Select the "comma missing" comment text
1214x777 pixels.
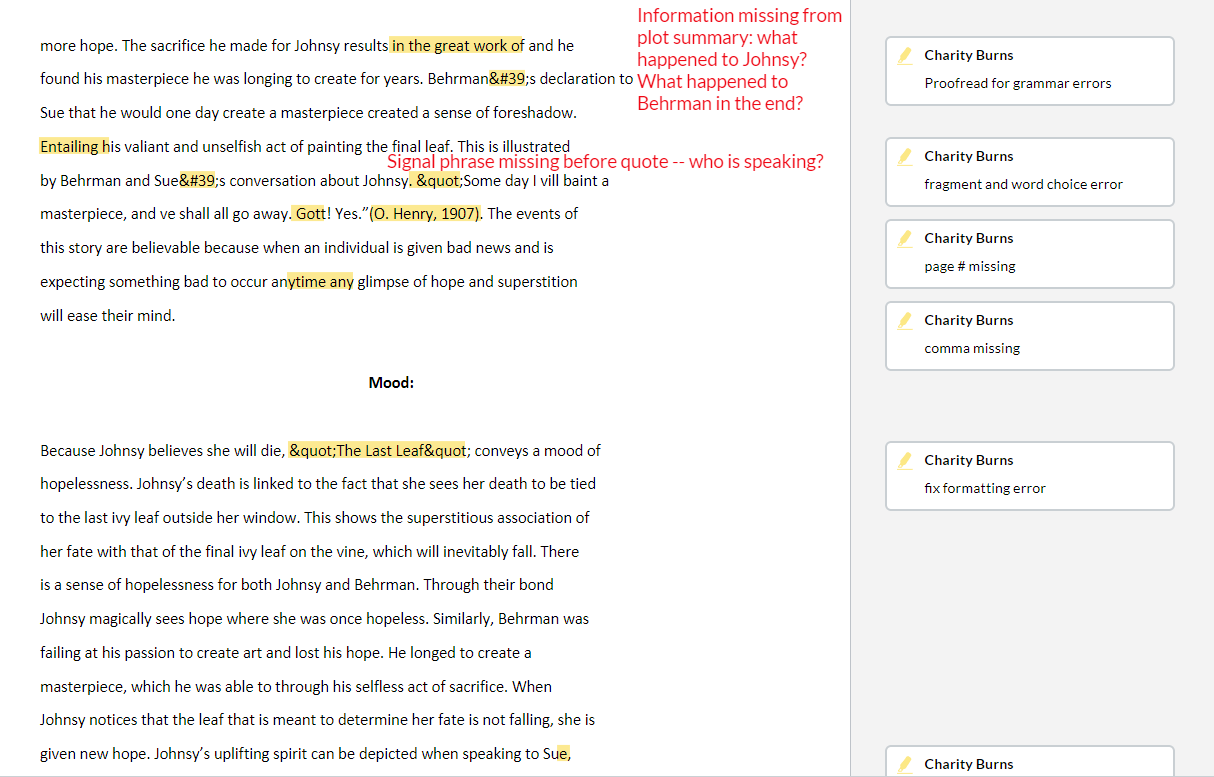coord(972,349)
